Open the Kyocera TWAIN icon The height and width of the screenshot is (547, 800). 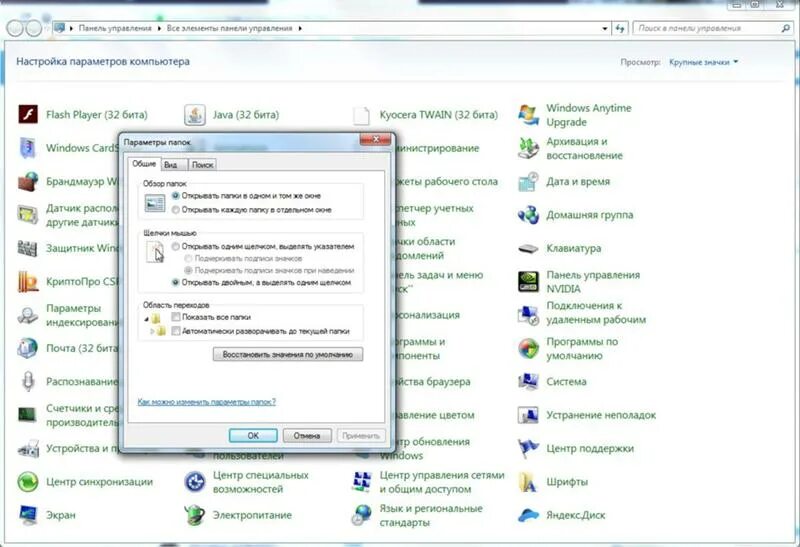pyautogui.click(x=361, y=115)
